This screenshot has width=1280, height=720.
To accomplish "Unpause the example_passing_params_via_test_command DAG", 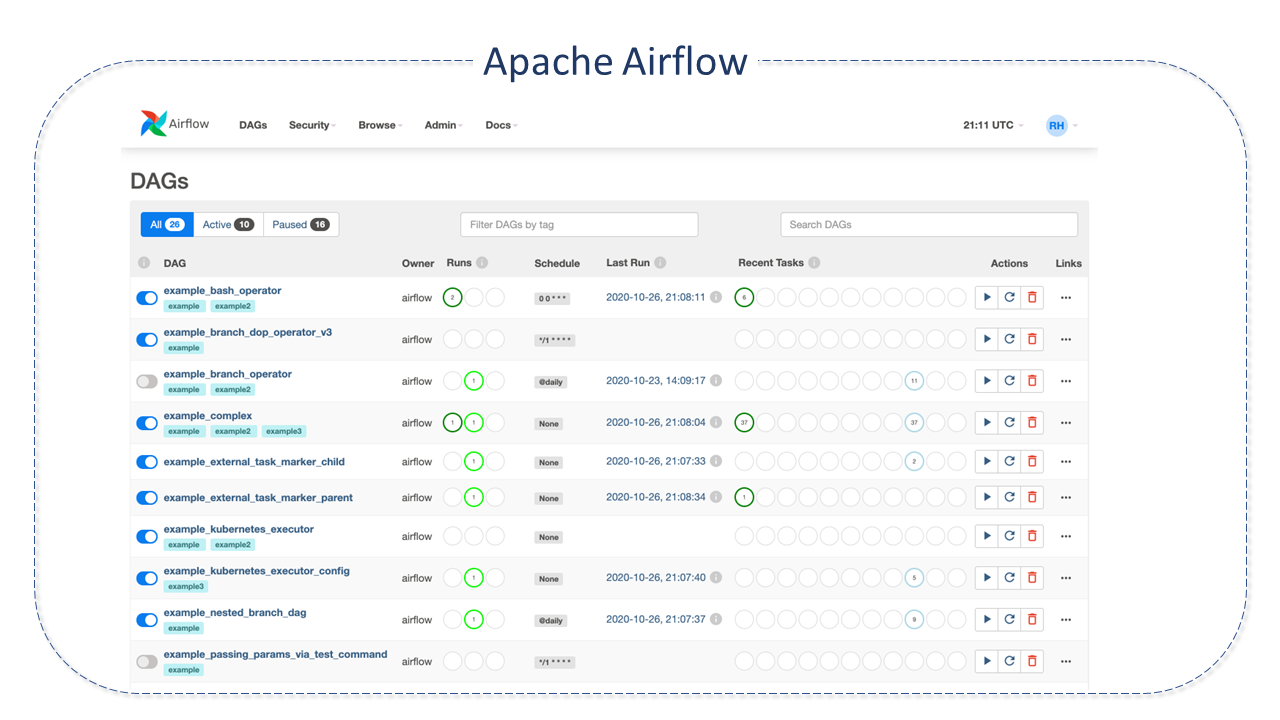I will [147, 661].
